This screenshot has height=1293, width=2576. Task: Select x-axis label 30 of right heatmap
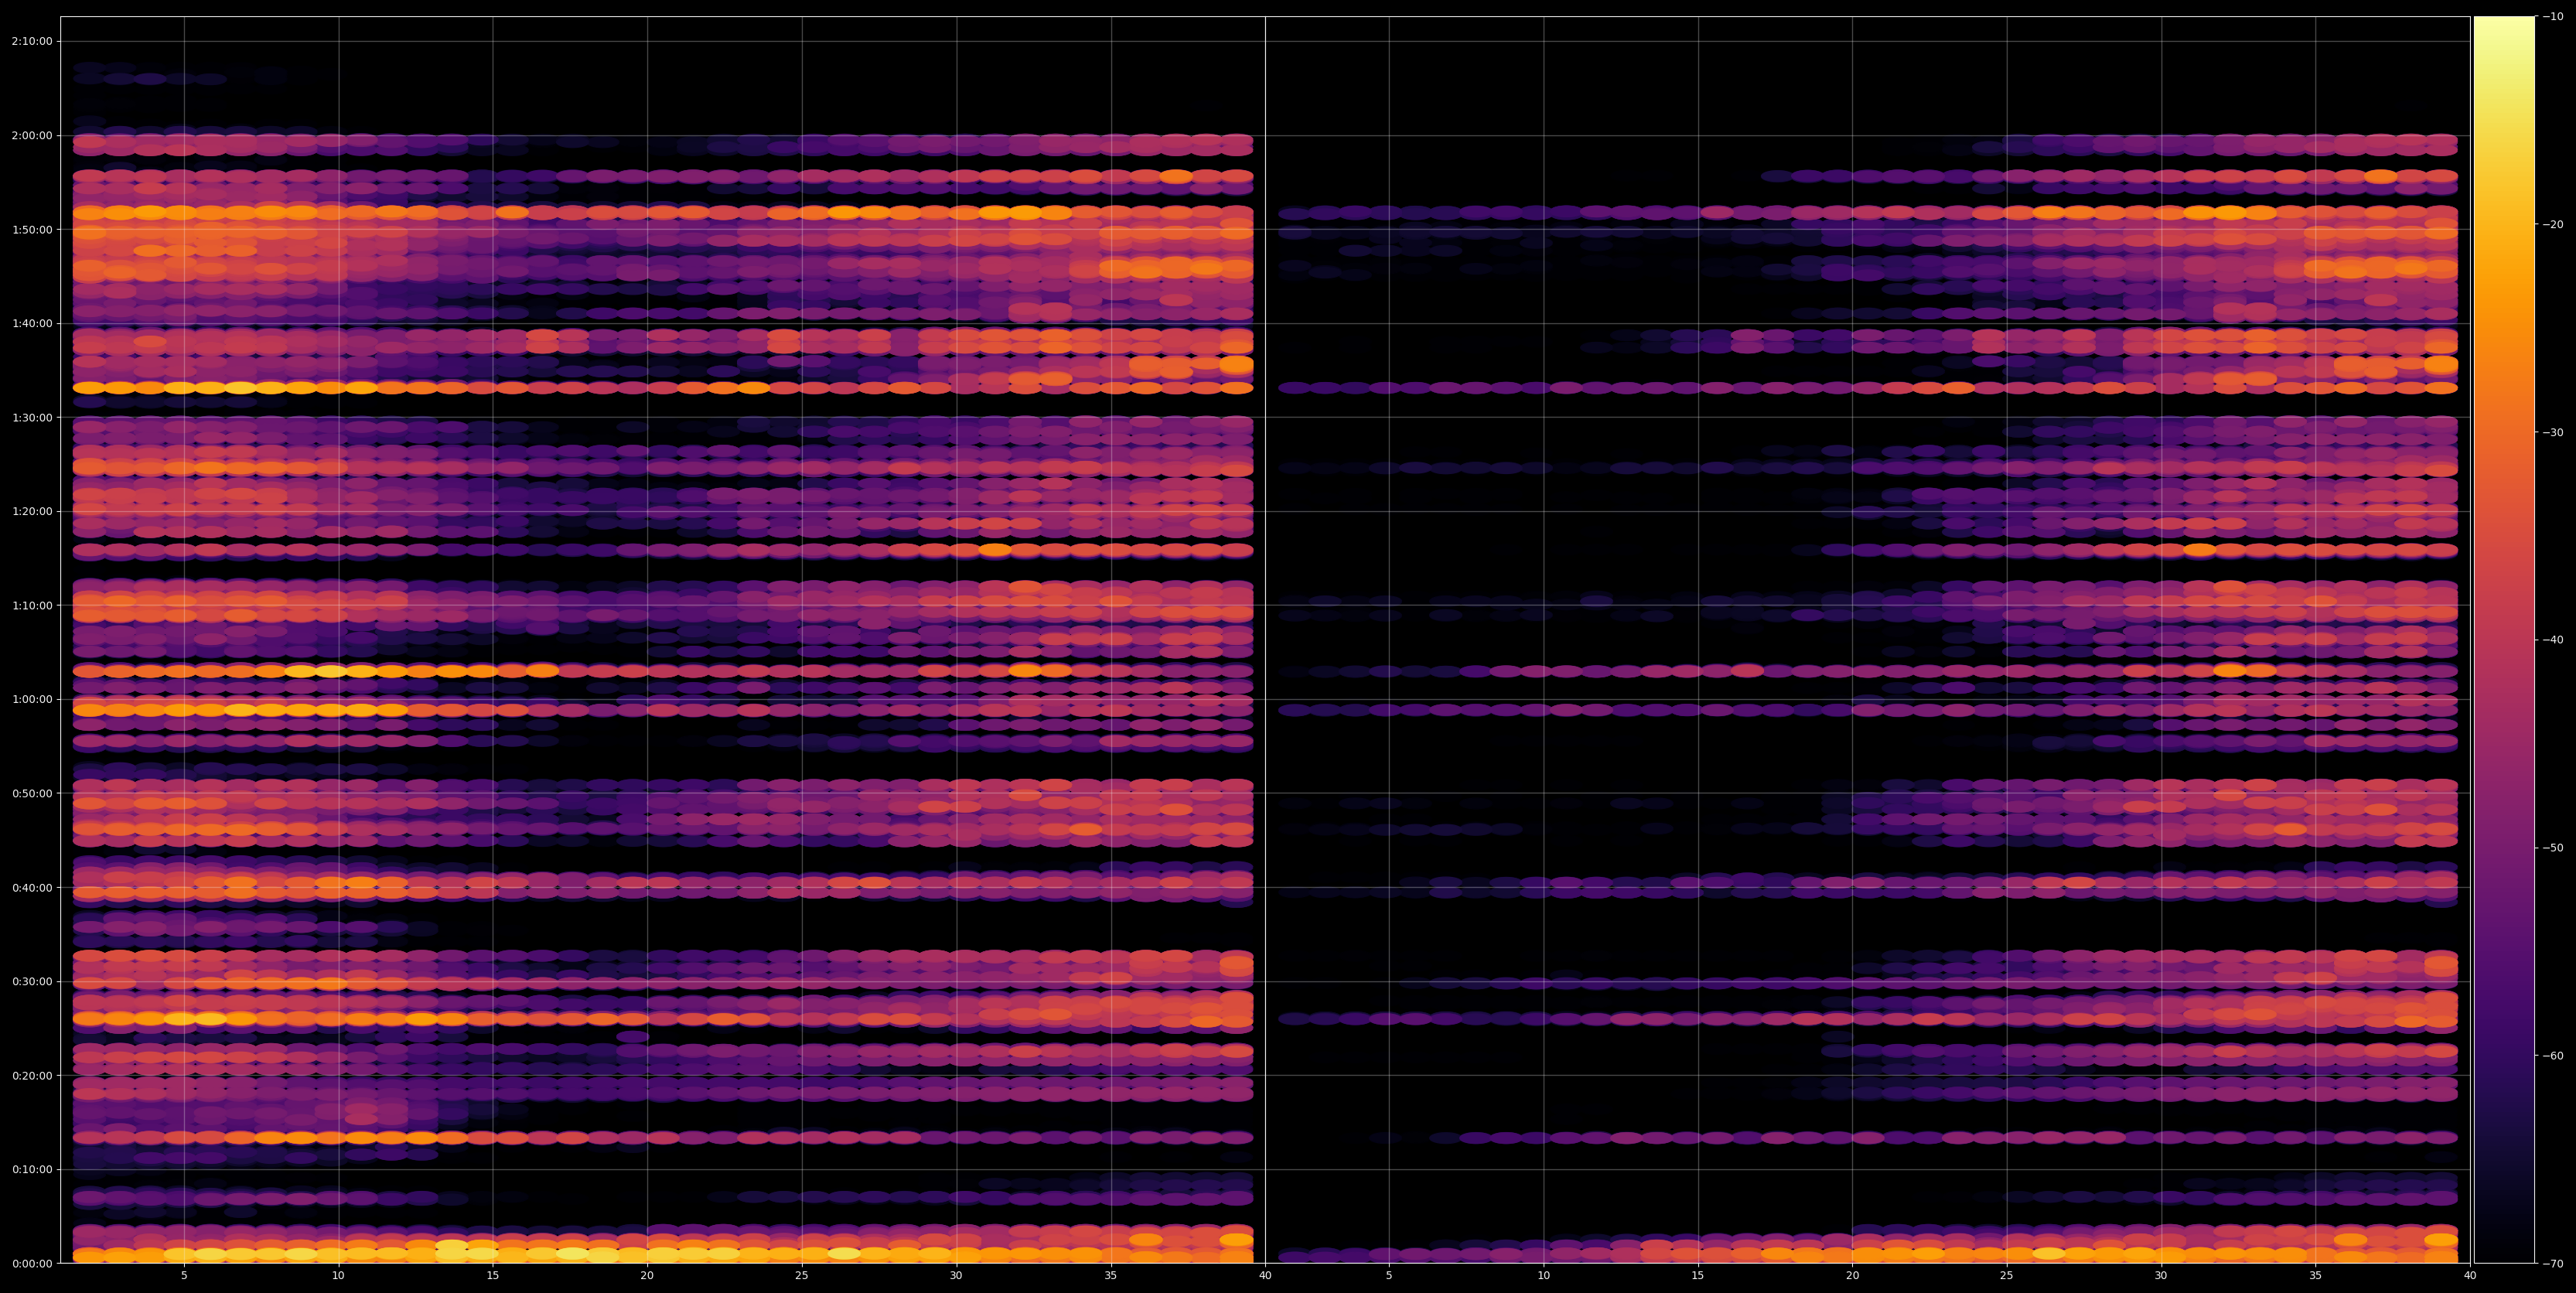(x=2161, y=1276)
